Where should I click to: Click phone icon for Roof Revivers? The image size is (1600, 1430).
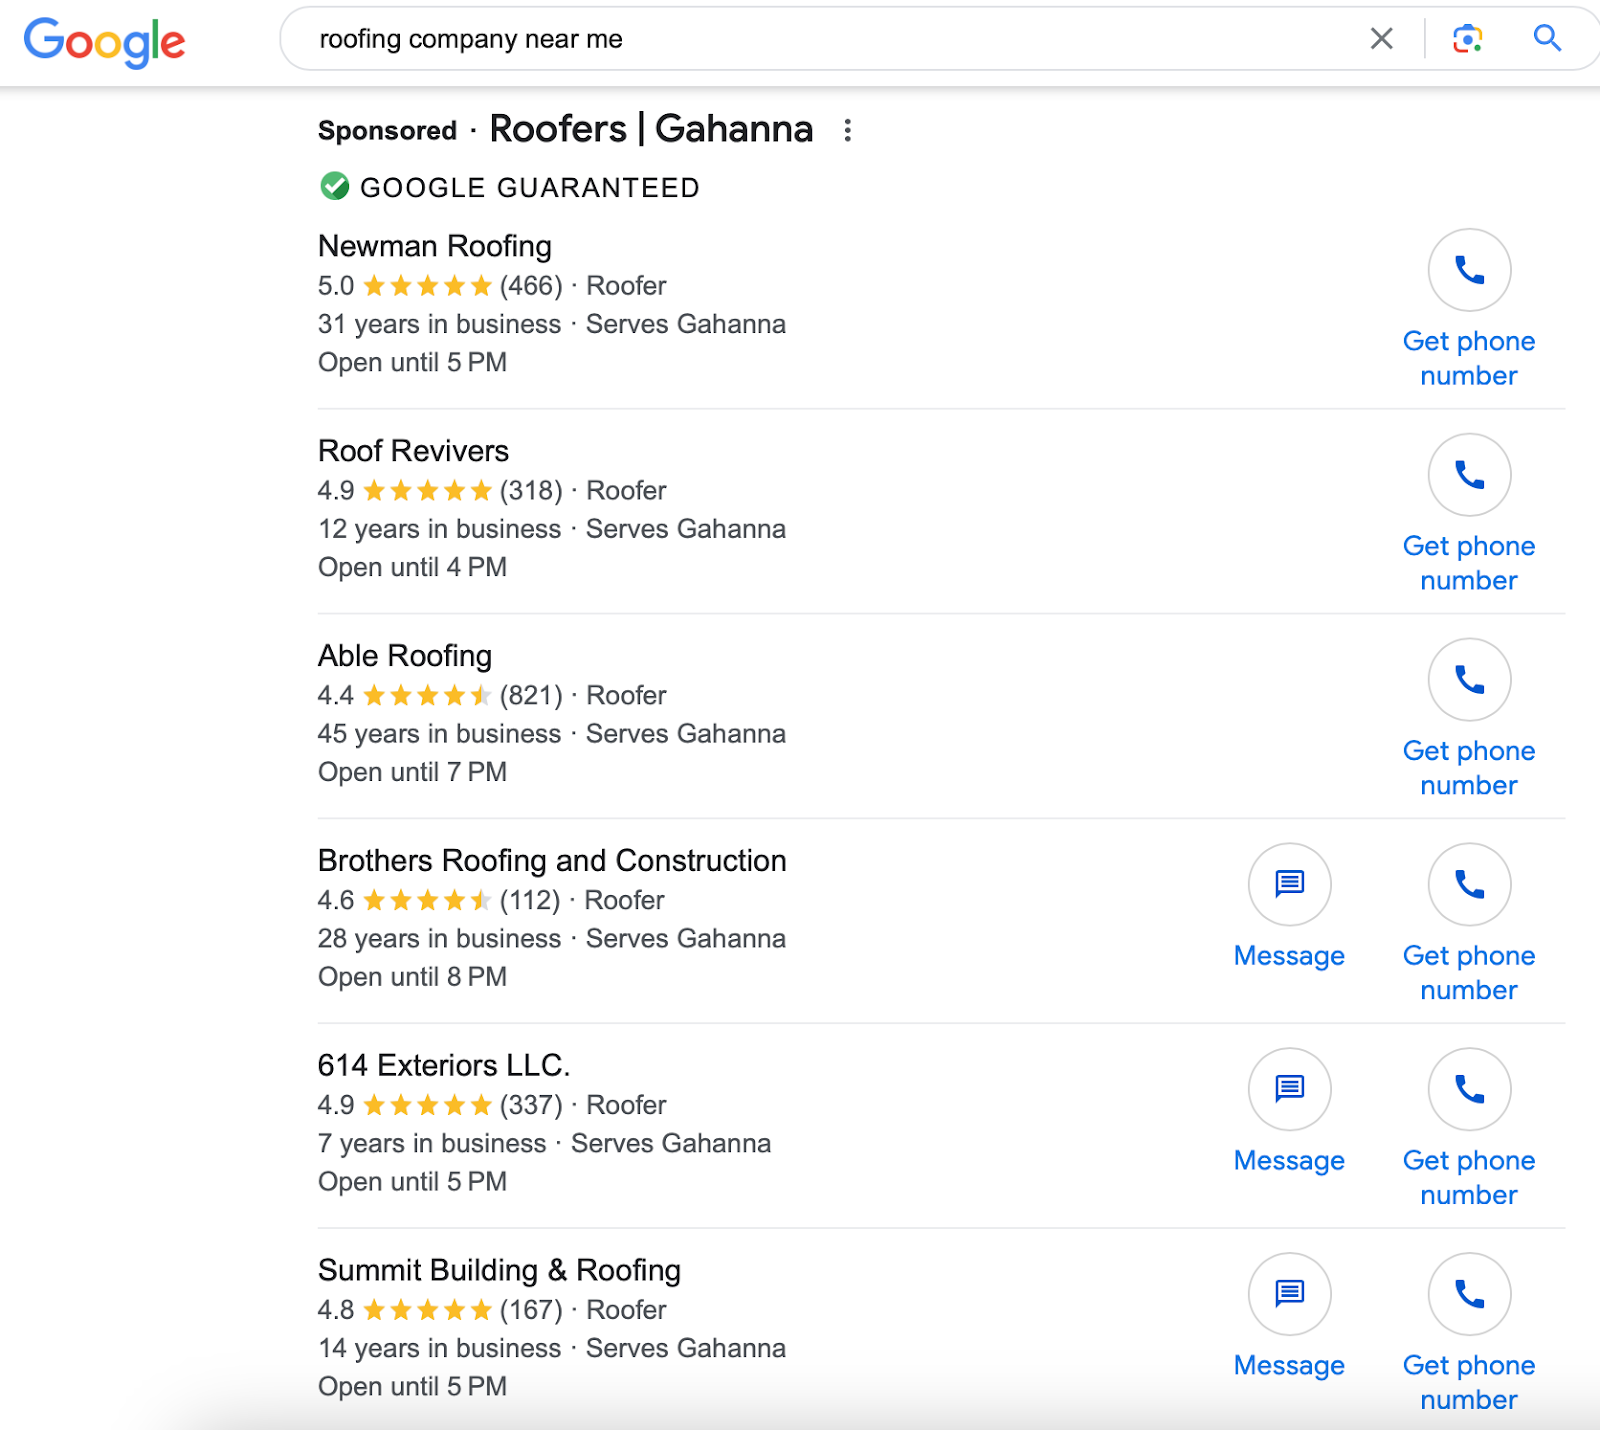point(1469,474)
